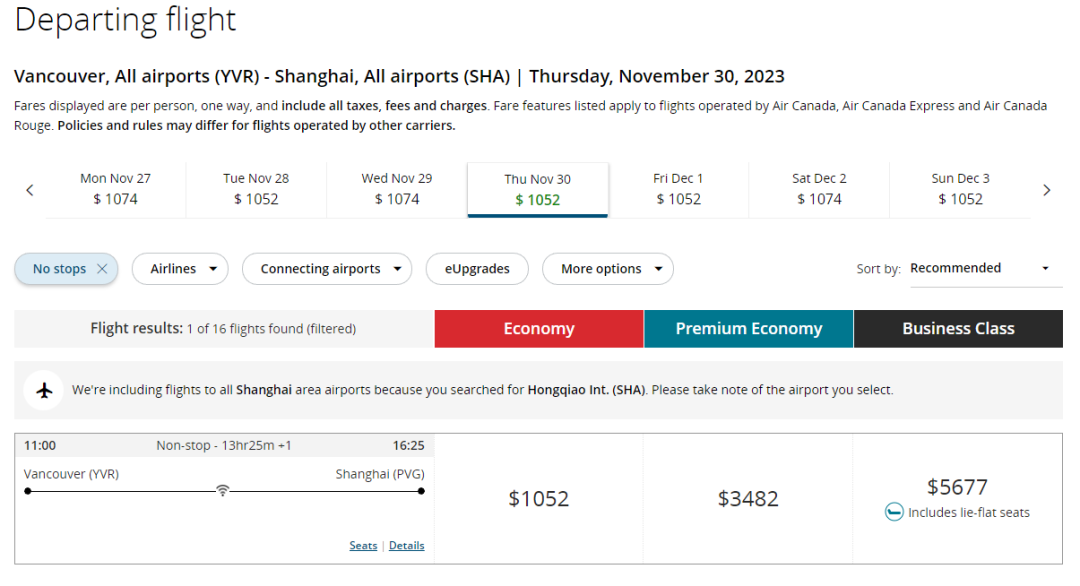Click the Premium Economy column header
Screen dimensions: 1080x586
748,329
